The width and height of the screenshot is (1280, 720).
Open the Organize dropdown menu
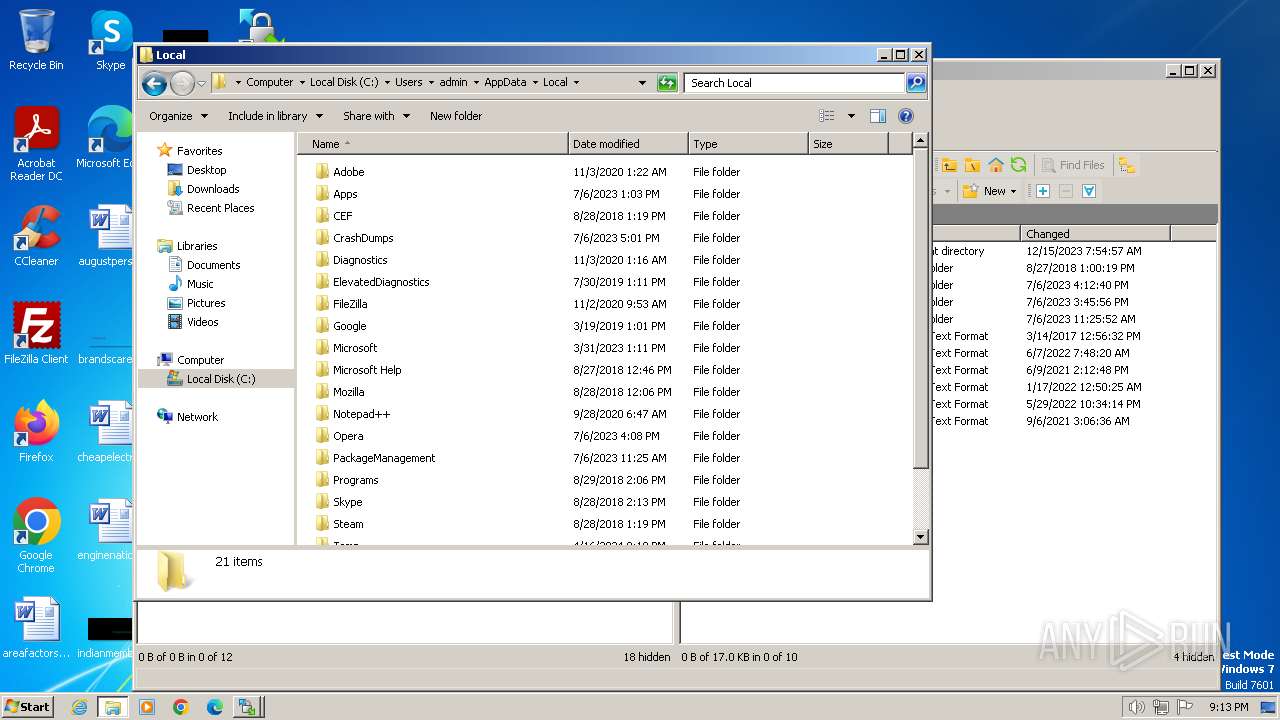point(179,116)
